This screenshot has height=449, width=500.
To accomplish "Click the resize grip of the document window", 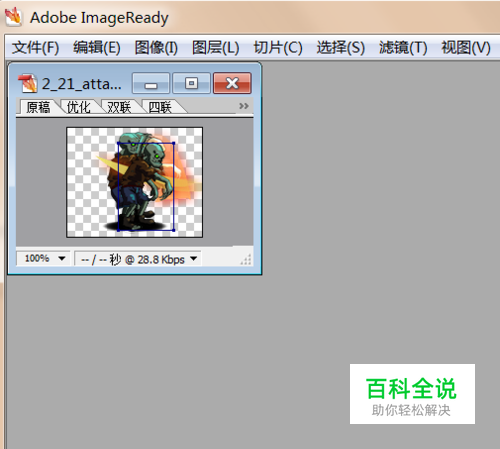I will pos(246,259).
